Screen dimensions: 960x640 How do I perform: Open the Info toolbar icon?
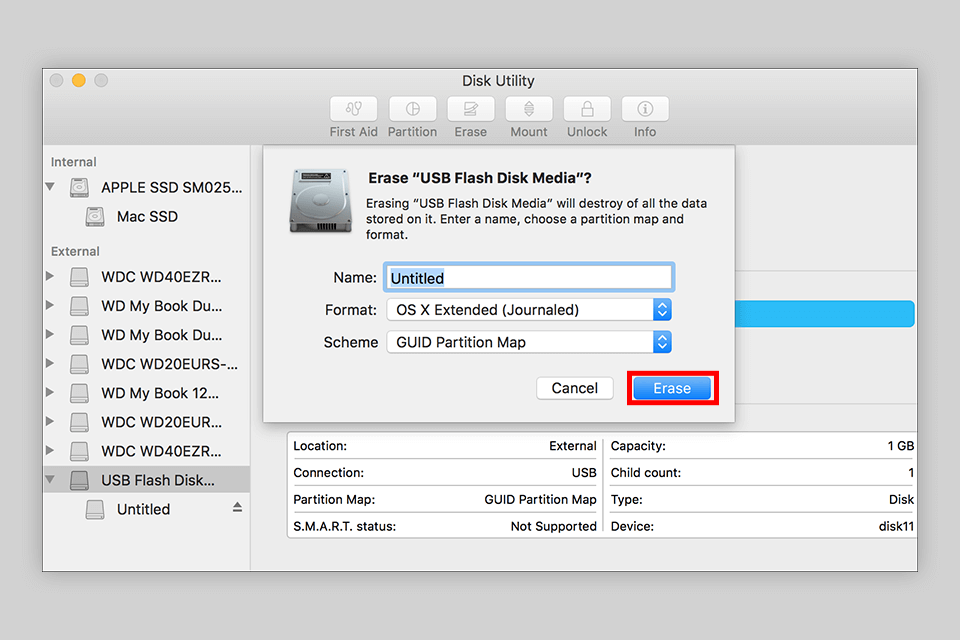(645, 109)
